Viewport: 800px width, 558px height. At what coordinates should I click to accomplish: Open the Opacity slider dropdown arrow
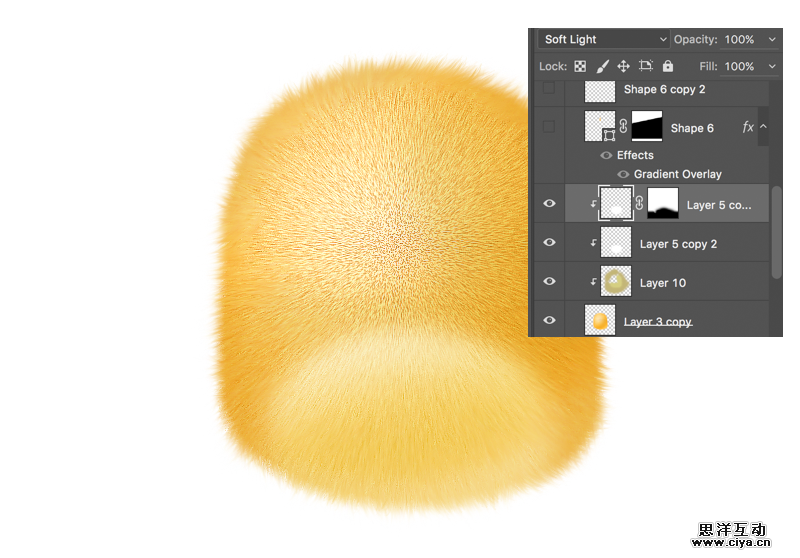tap(772, 39)
